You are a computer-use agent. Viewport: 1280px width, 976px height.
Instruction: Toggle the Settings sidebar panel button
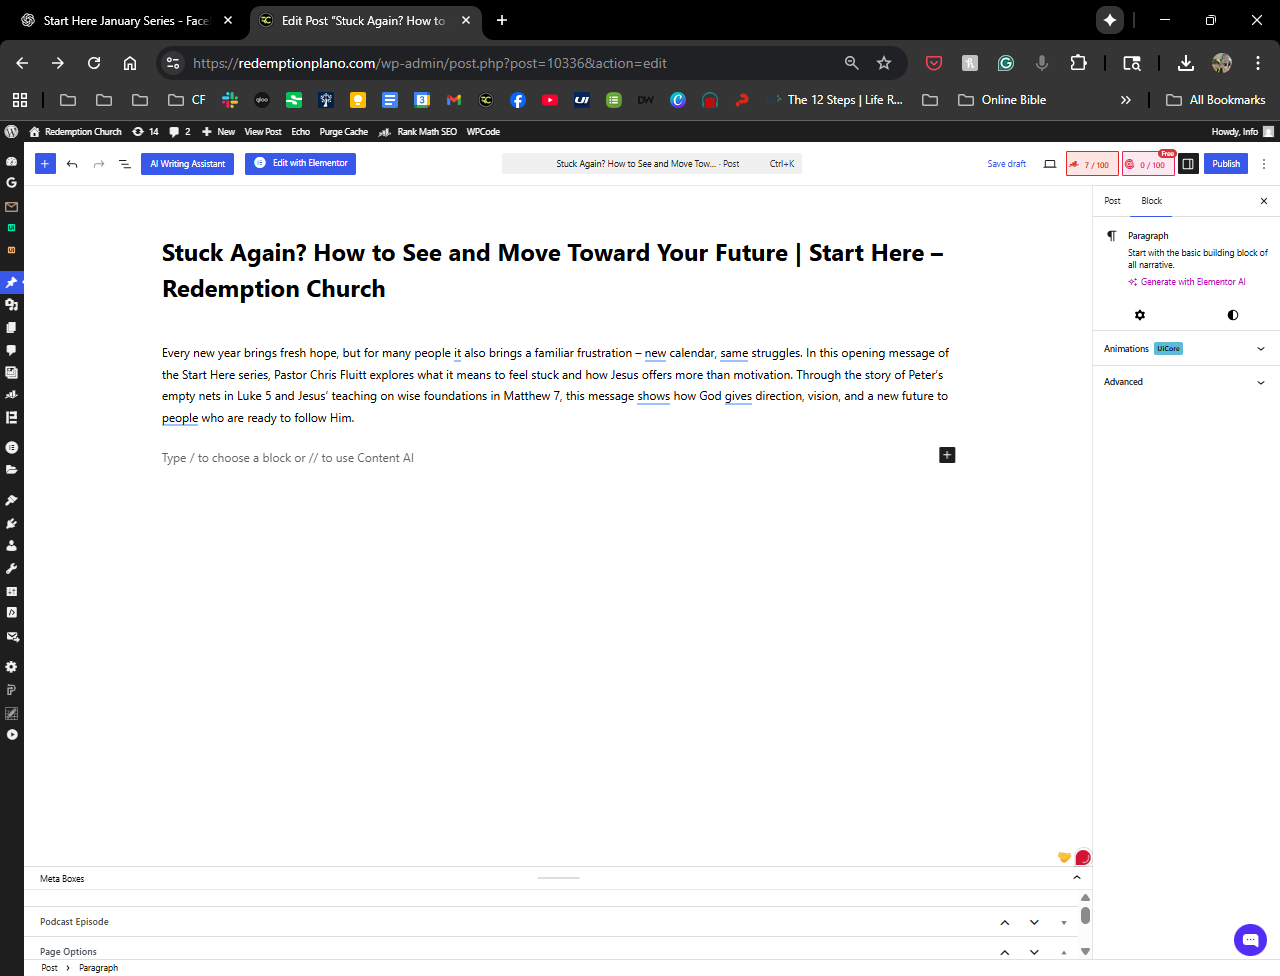[x=1188, y=164]
